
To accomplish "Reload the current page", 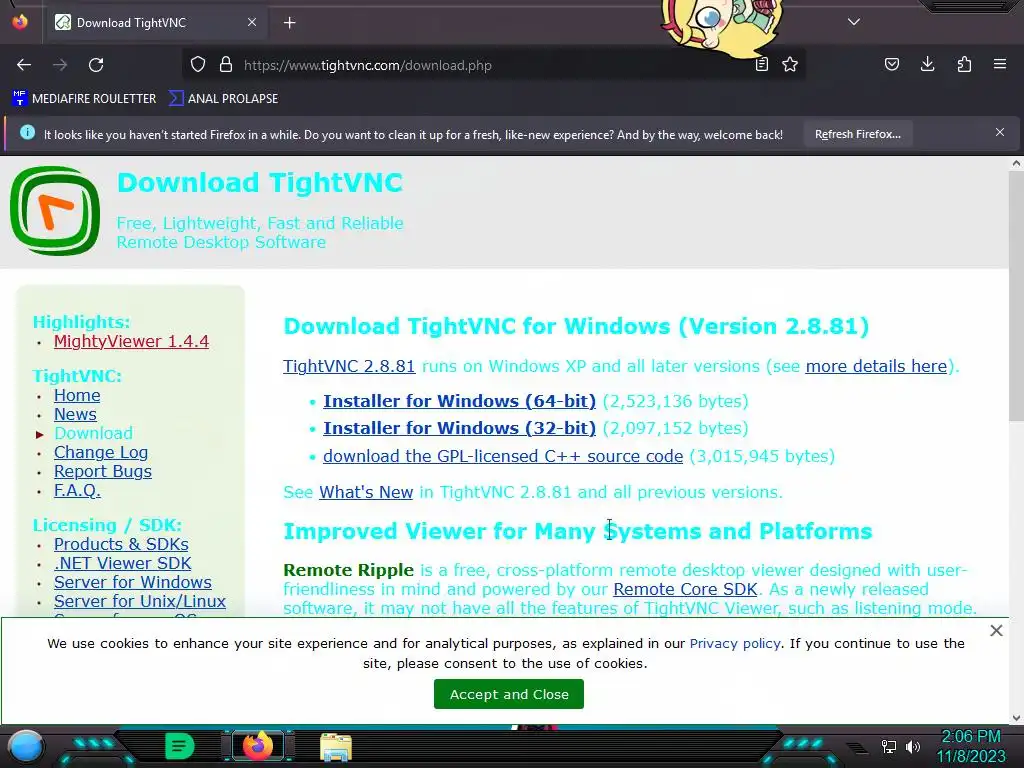I will point(96,65).
